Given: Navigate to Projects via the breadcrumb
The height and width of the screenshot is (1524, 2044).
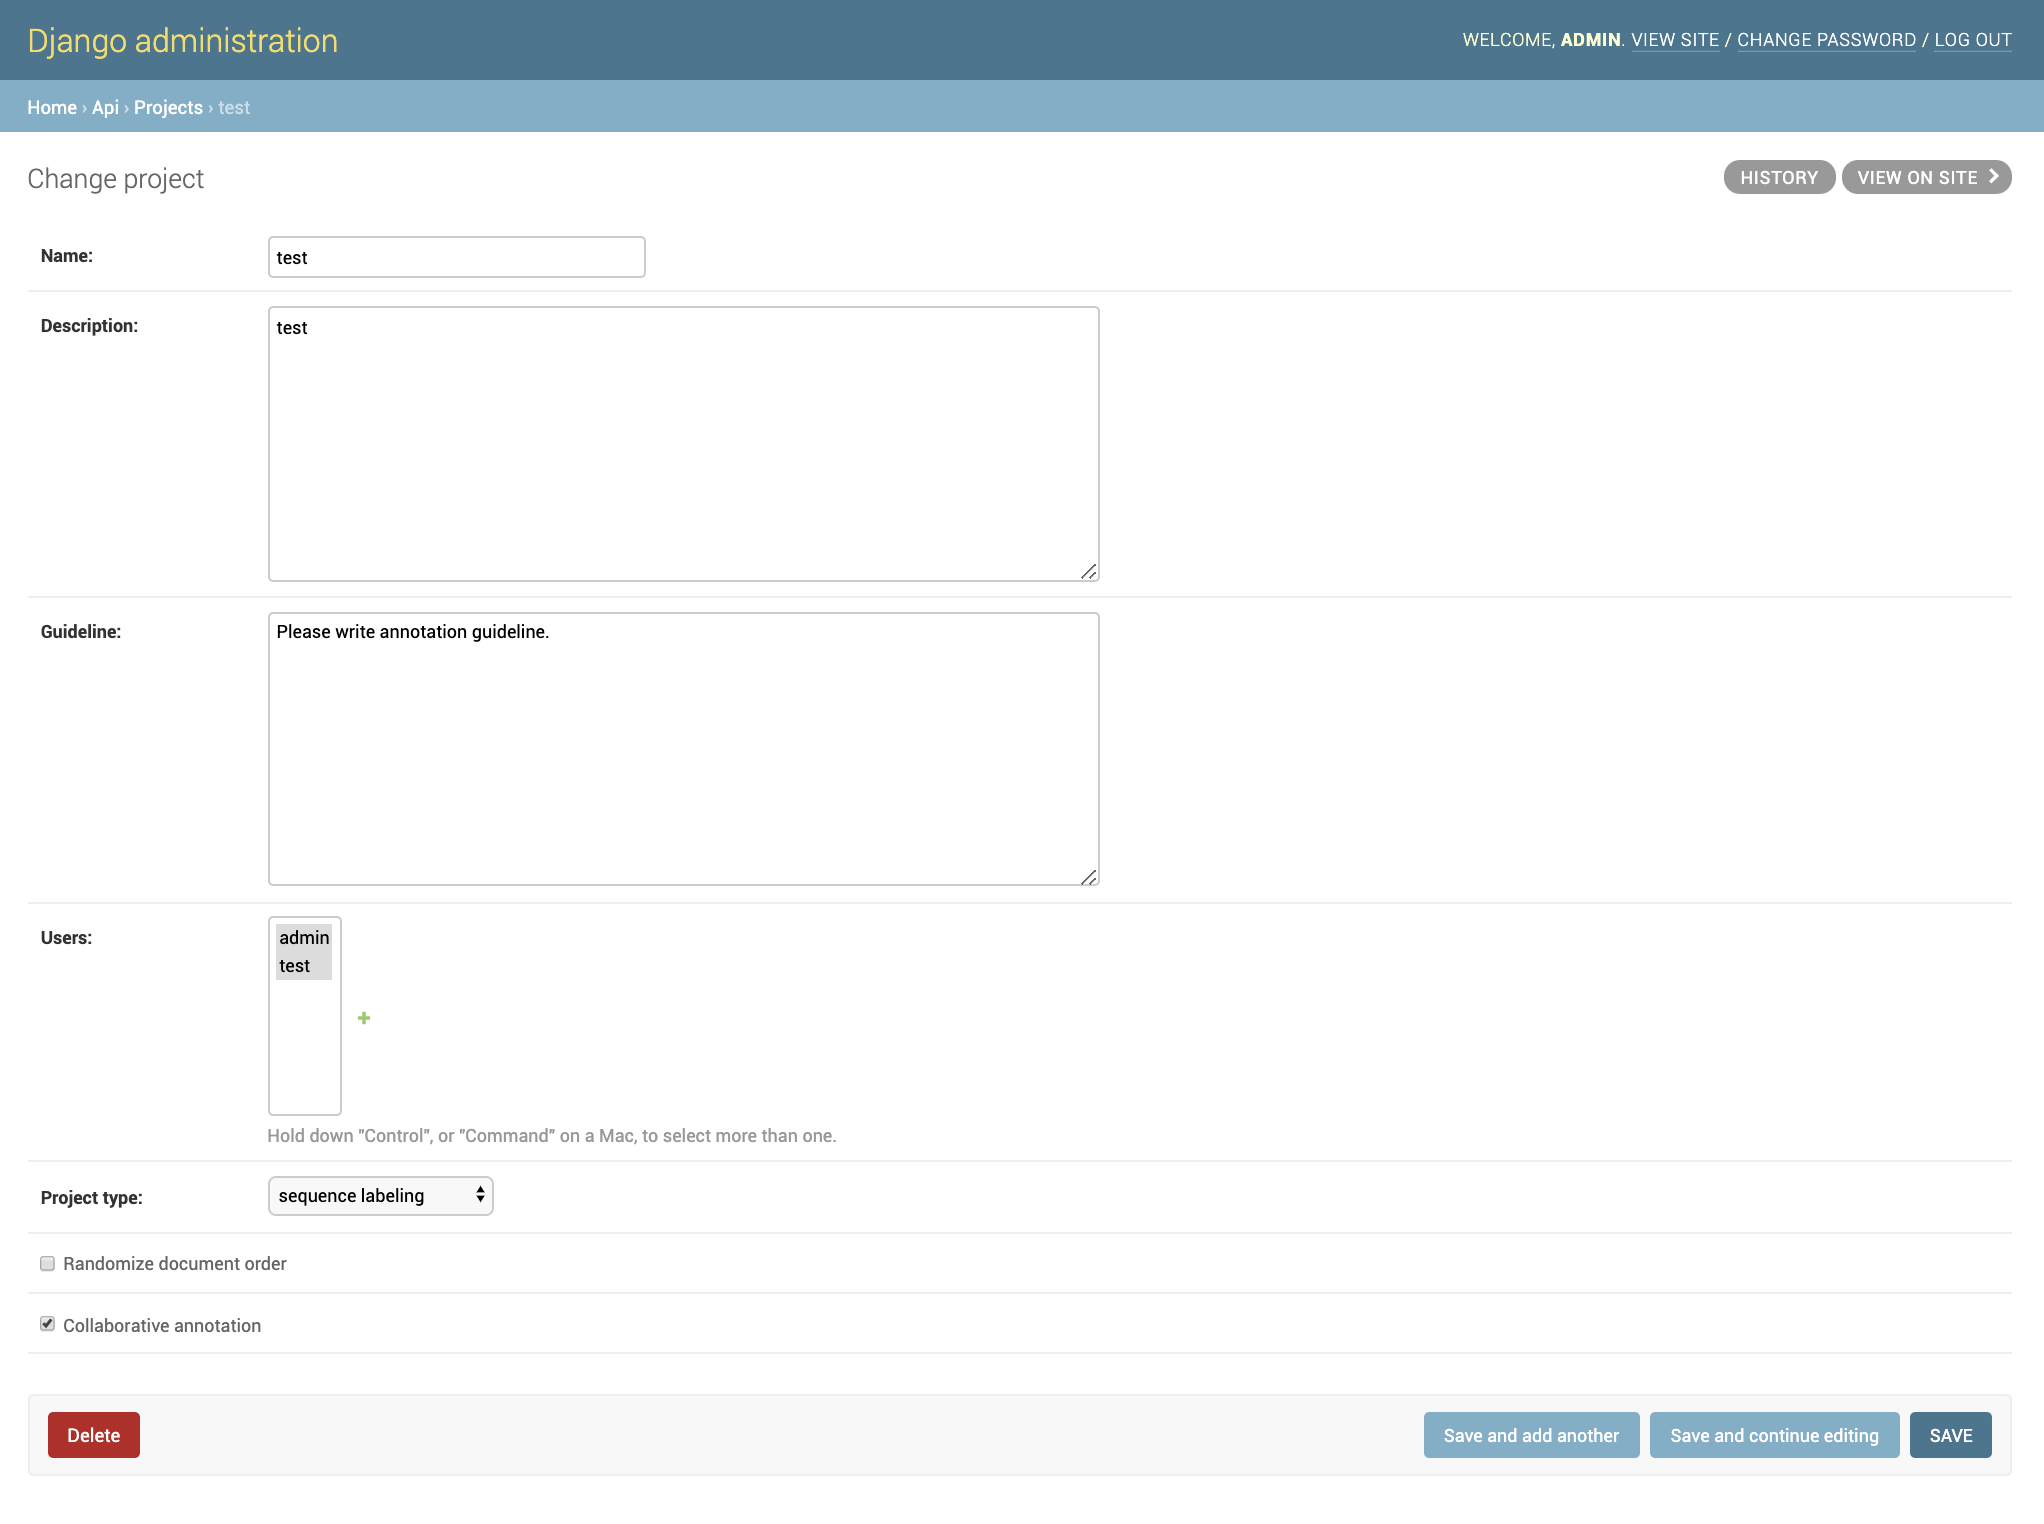Looking at the screenshot, I should (167, 107).
